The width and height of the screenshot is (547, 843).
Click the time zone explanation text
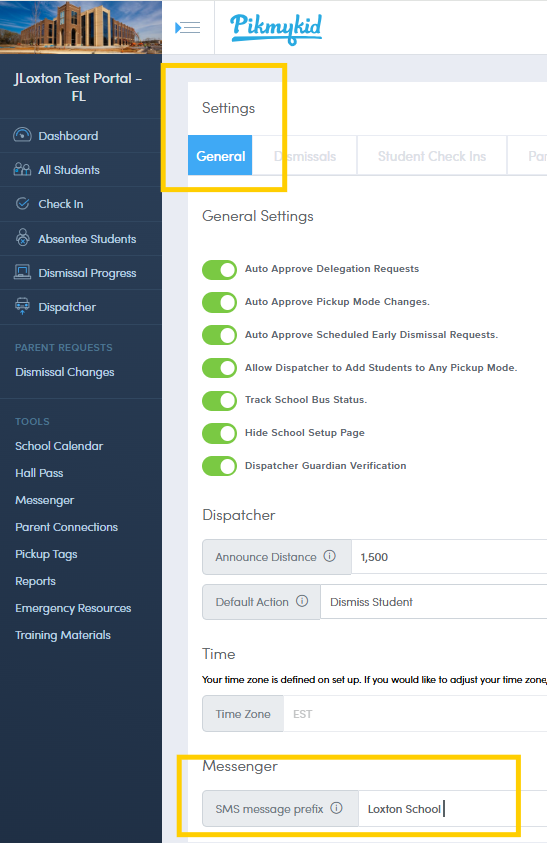374,680
